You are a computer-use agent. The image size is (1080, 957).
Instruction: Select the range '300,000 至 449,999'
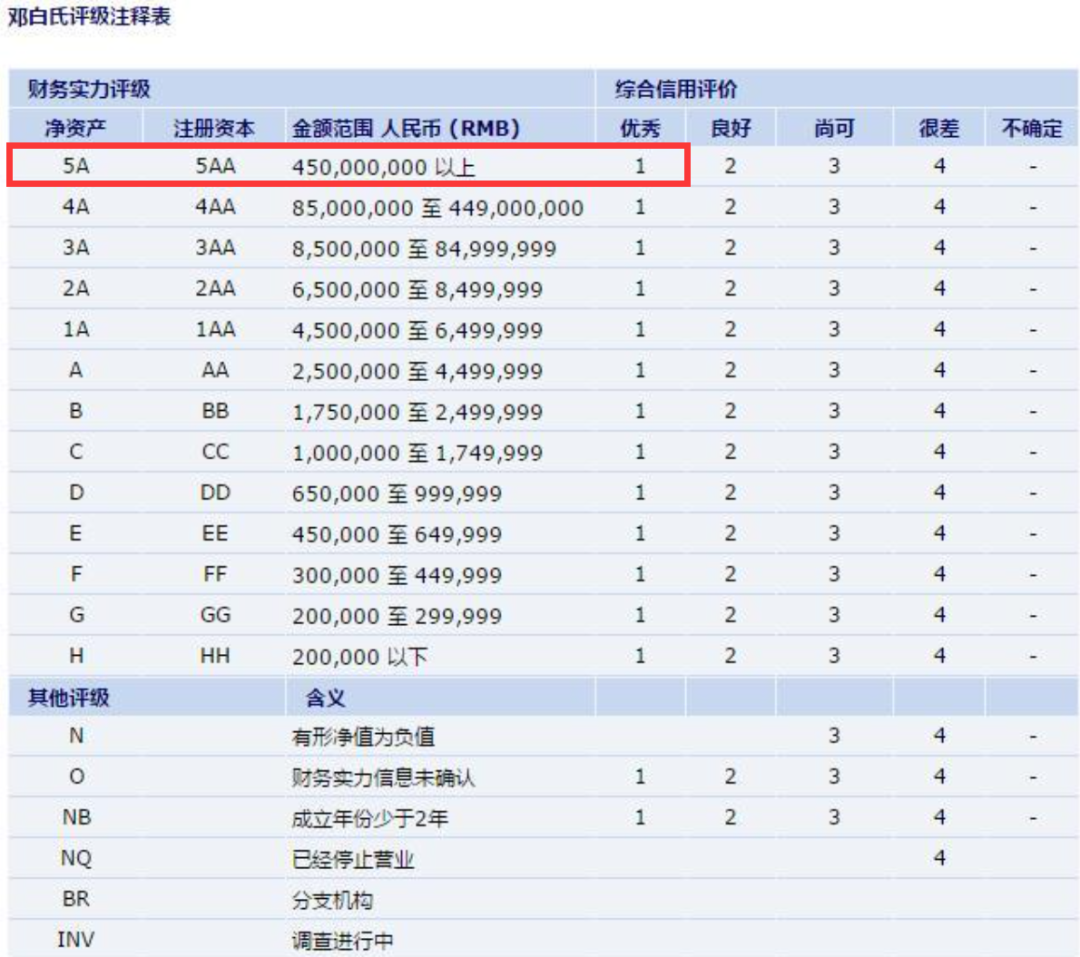397,575
